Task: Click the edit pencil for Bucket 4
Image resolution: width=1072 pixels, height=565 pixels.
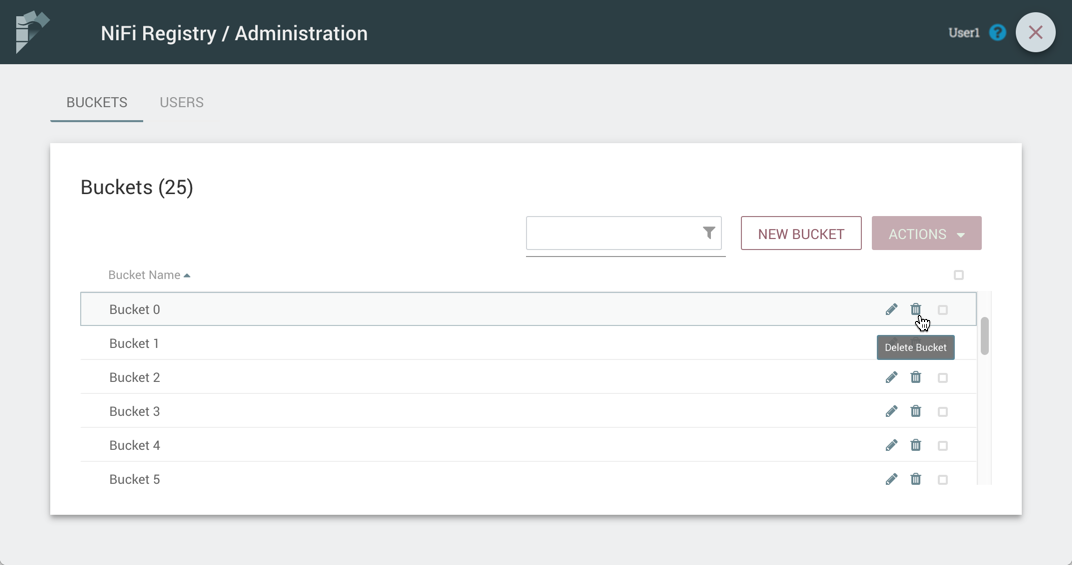Action: [x=891, y=446]
